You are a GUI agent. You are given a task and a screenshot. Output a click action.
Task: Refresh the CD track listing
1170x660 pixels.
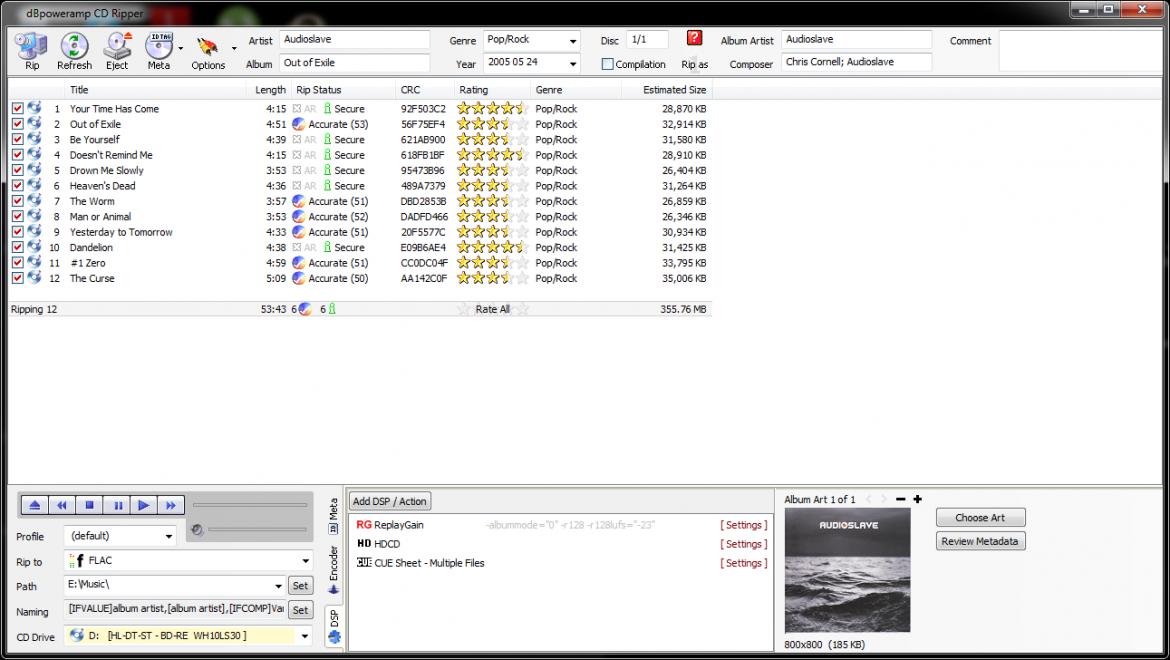click(x=74, y=49)
